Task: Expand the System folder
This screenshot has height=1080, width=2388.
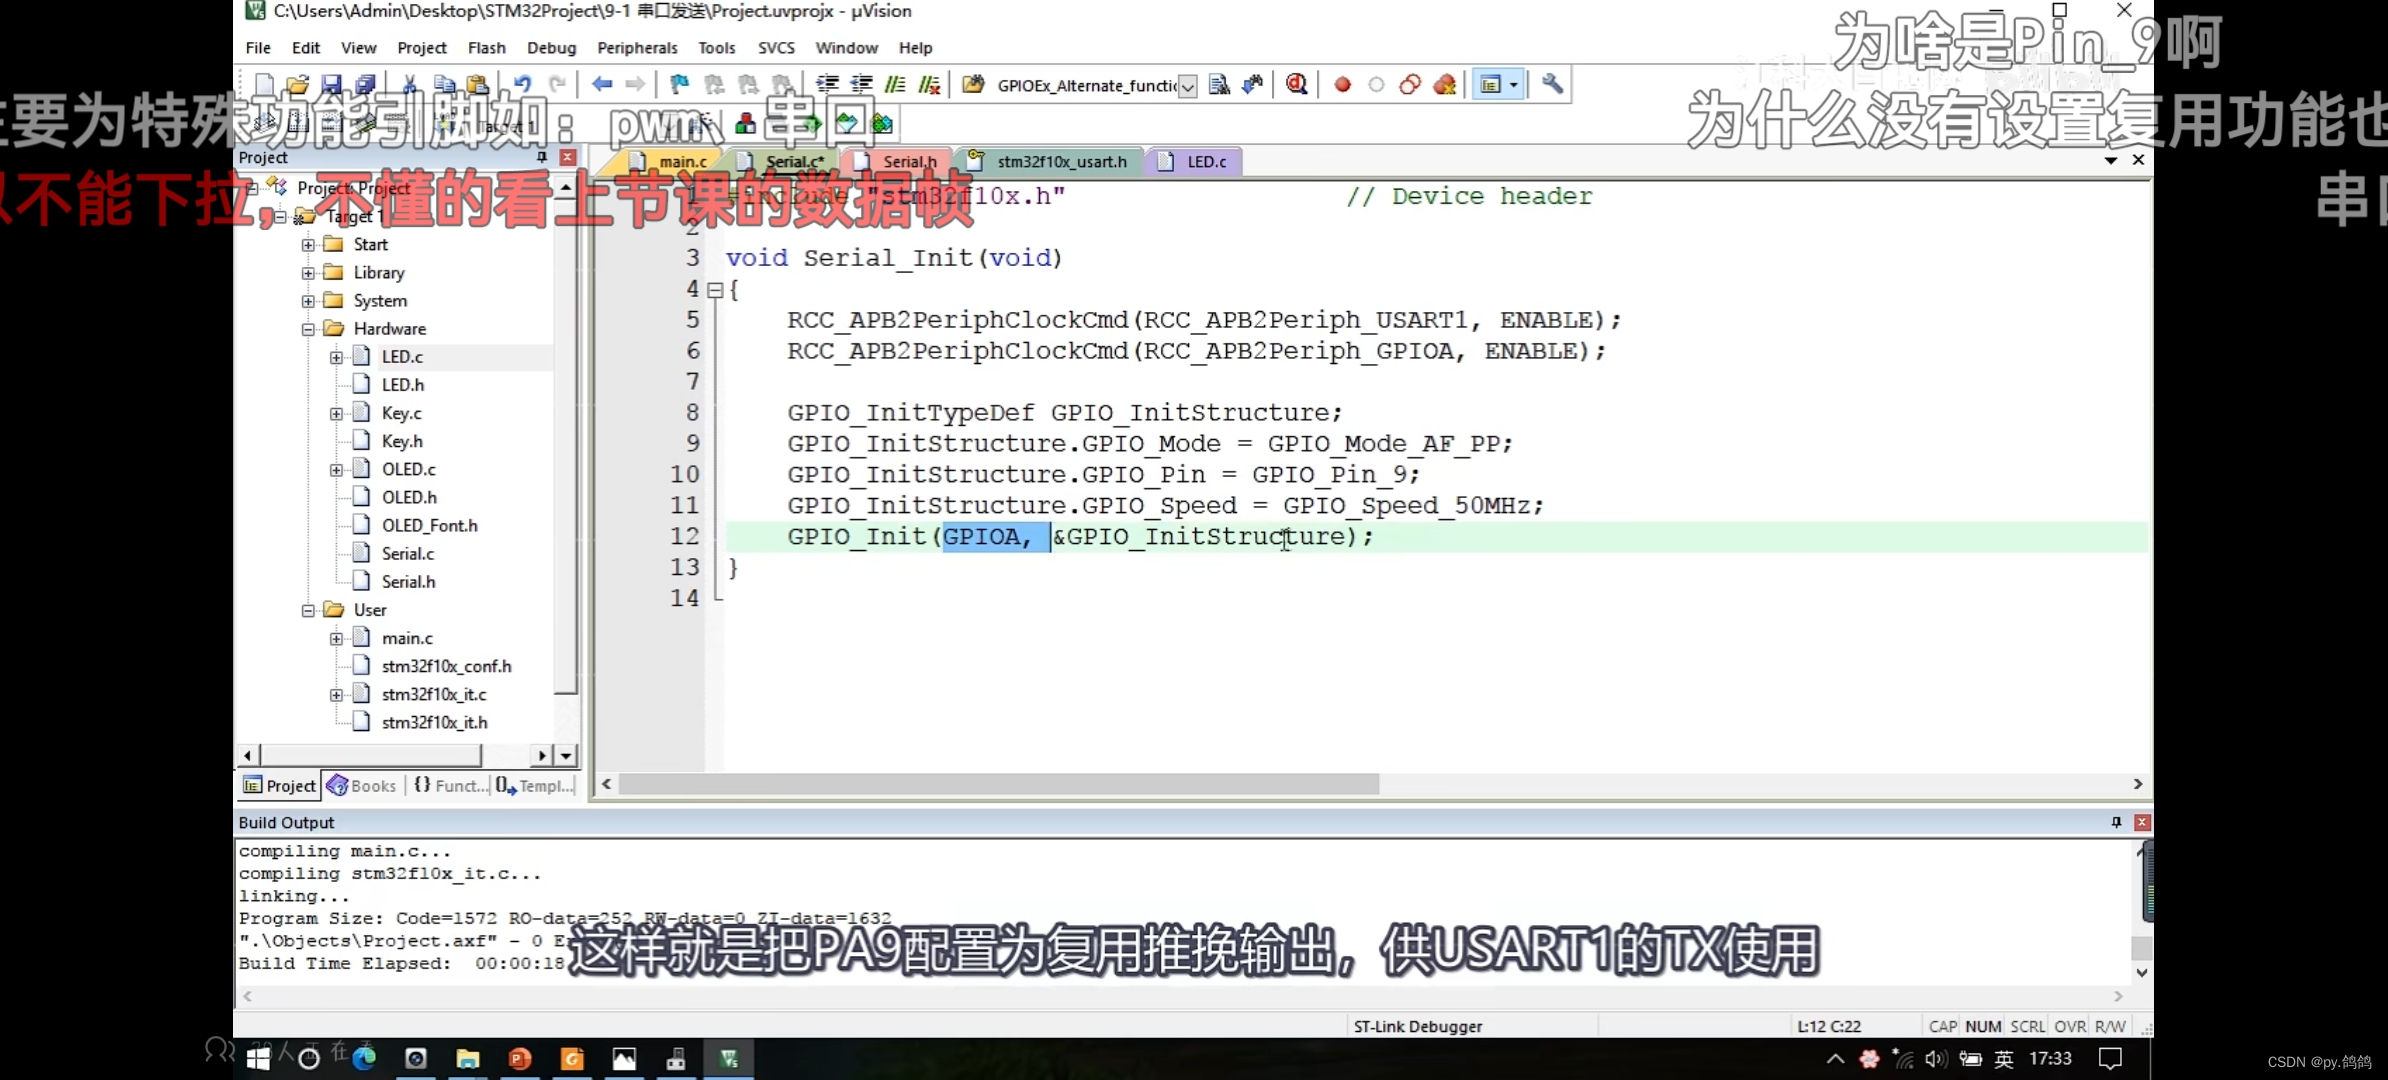Action: (308, 301)
